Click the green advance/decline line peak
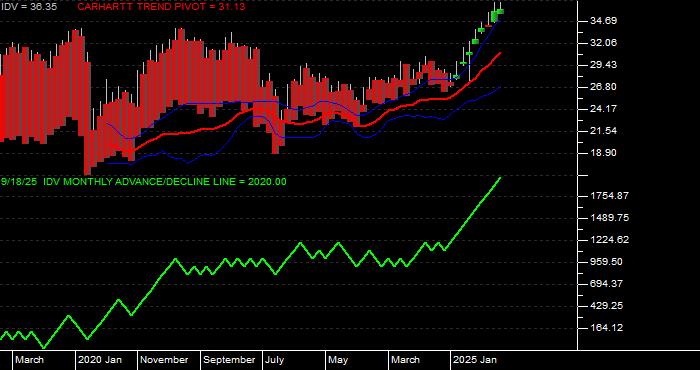Screen dimensions: 700x370 500,179
